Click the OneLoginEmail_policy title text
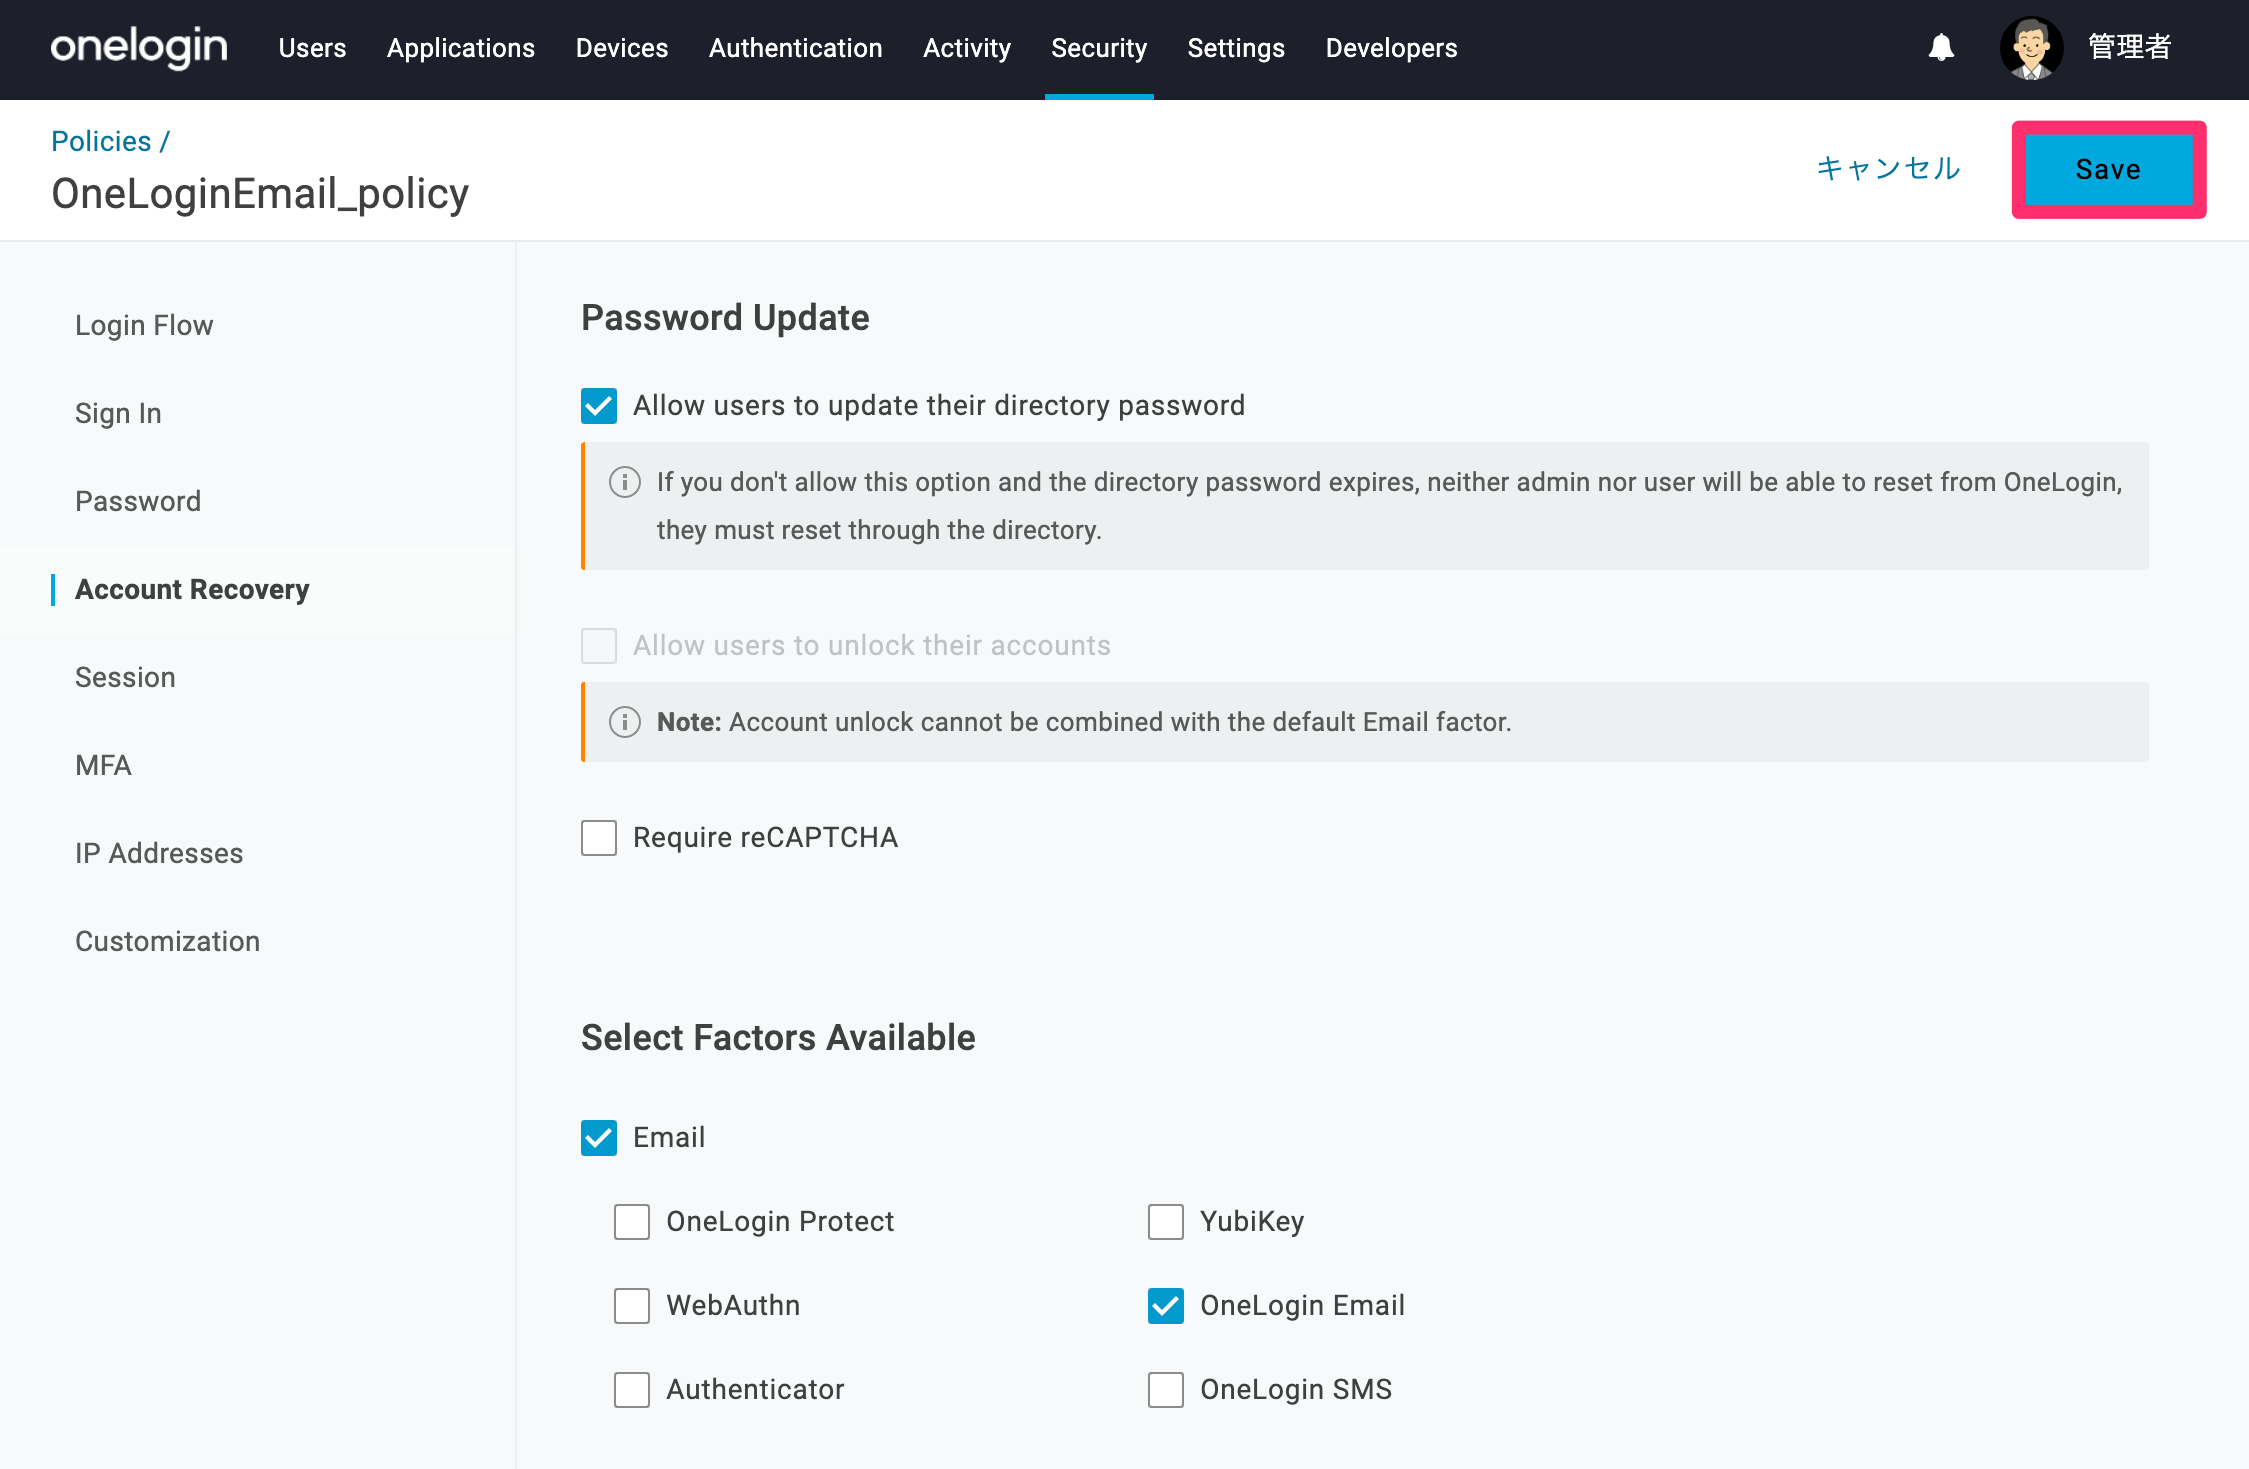 [260, 194]
